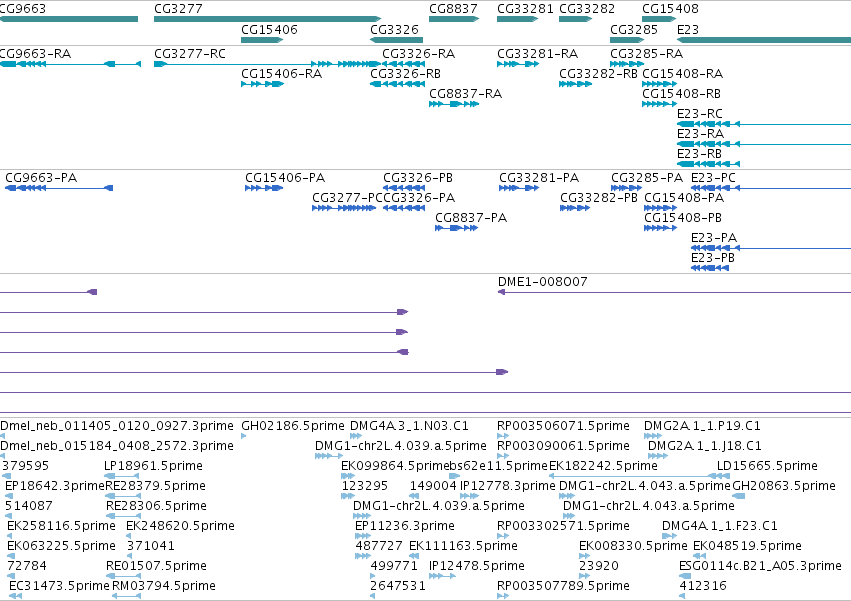Select the CG3326-RA transcript label
Image resolution: width=851 pixels, height=601 pixels.
[x=418, y=54]
